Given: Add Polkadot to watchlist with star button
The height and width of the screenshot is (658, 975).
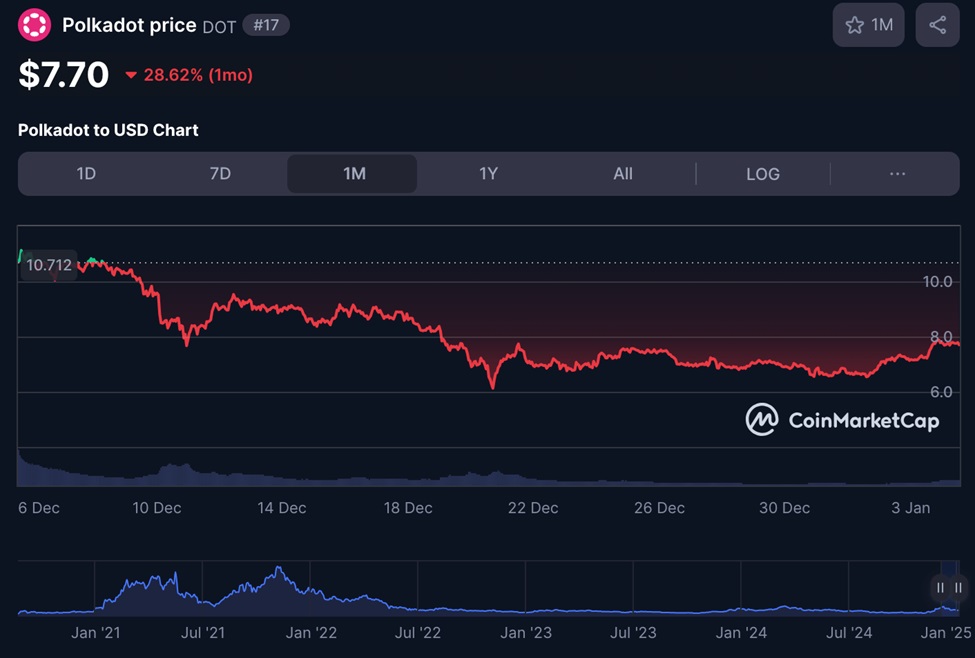Looking at the screenshot, I should tap(868, 25).
